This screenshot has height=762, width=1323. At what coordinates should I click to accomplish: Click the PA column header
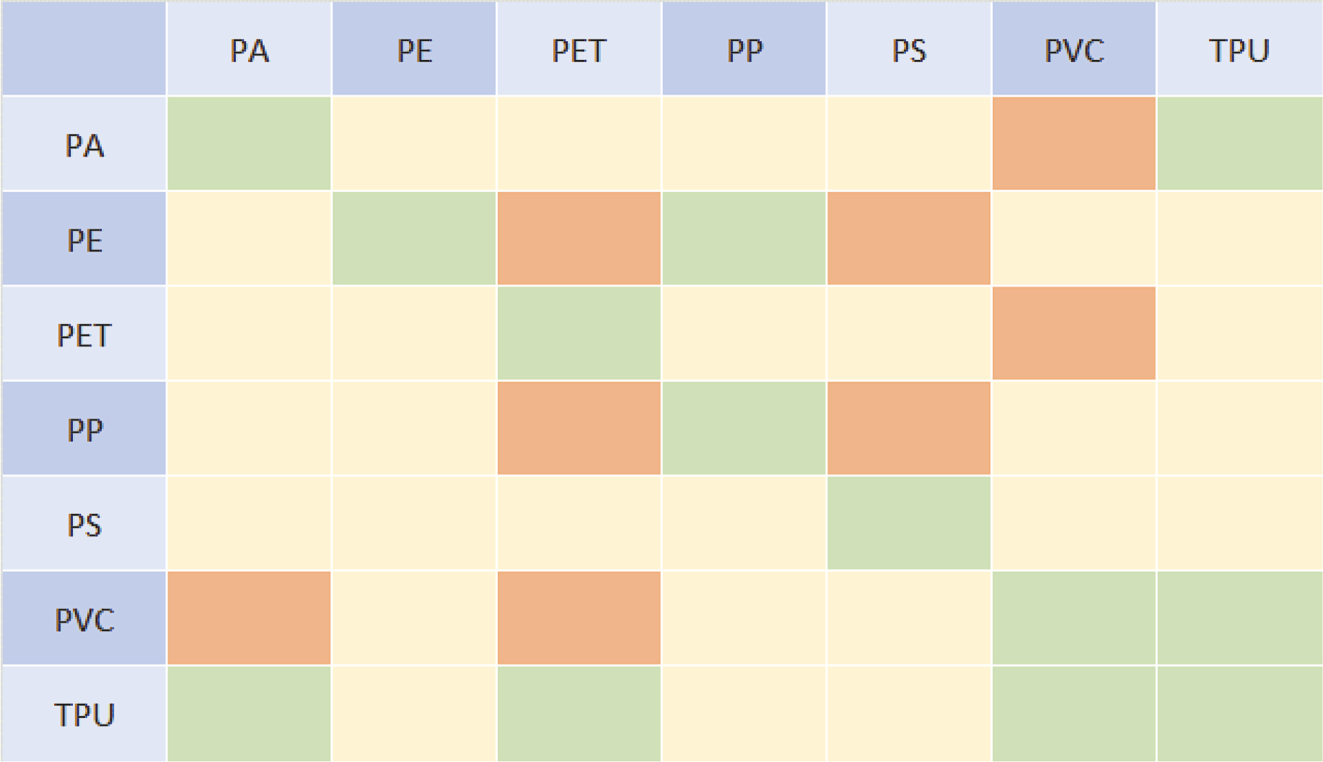click(249, 49)
